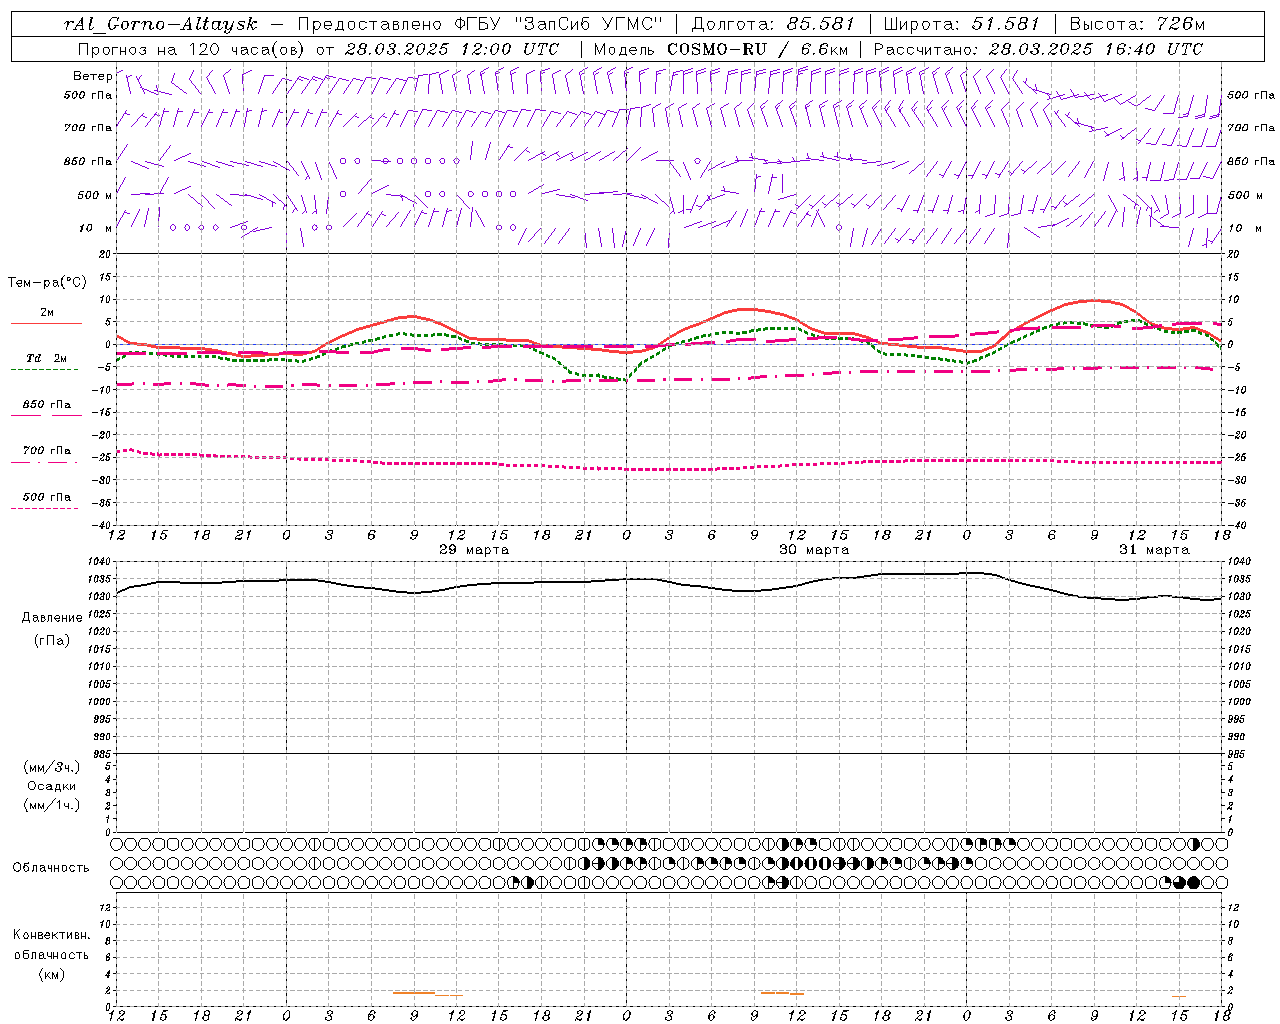Click the 30 марта date label
This screenshot has height=1024, width=1280.
click(x=814, y=550)
